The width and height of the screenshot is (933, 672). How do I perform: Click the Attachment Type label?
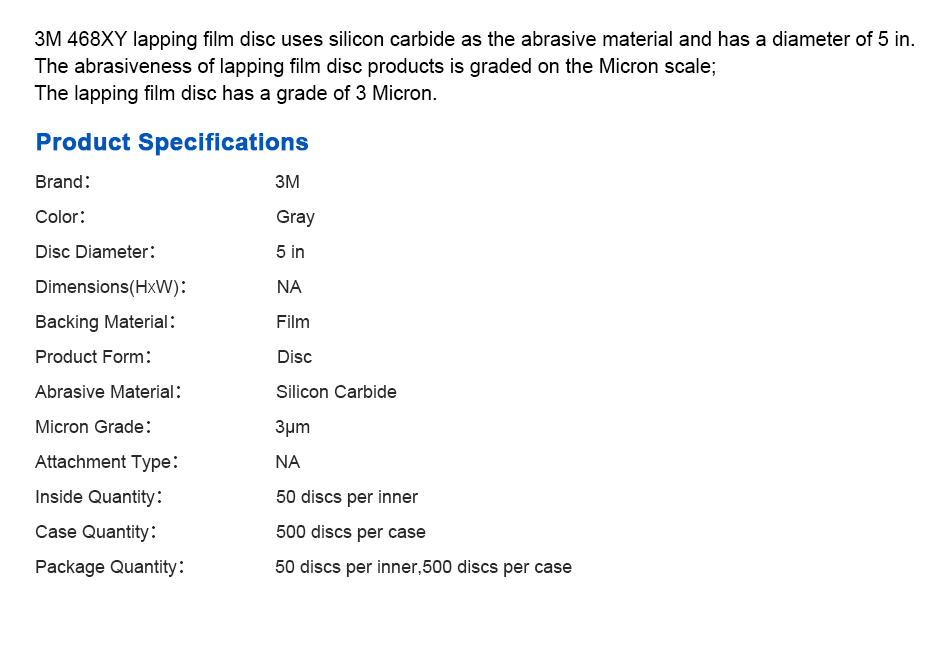click(x=107, y=462)
